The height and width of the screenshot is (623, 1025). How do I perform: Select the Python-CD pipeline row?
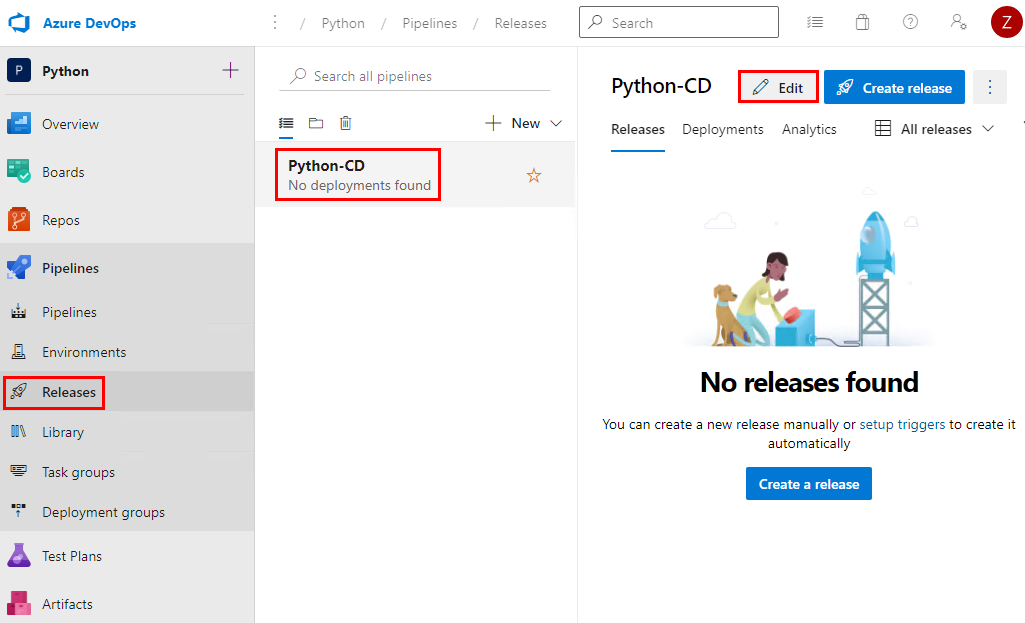(416, 175)
